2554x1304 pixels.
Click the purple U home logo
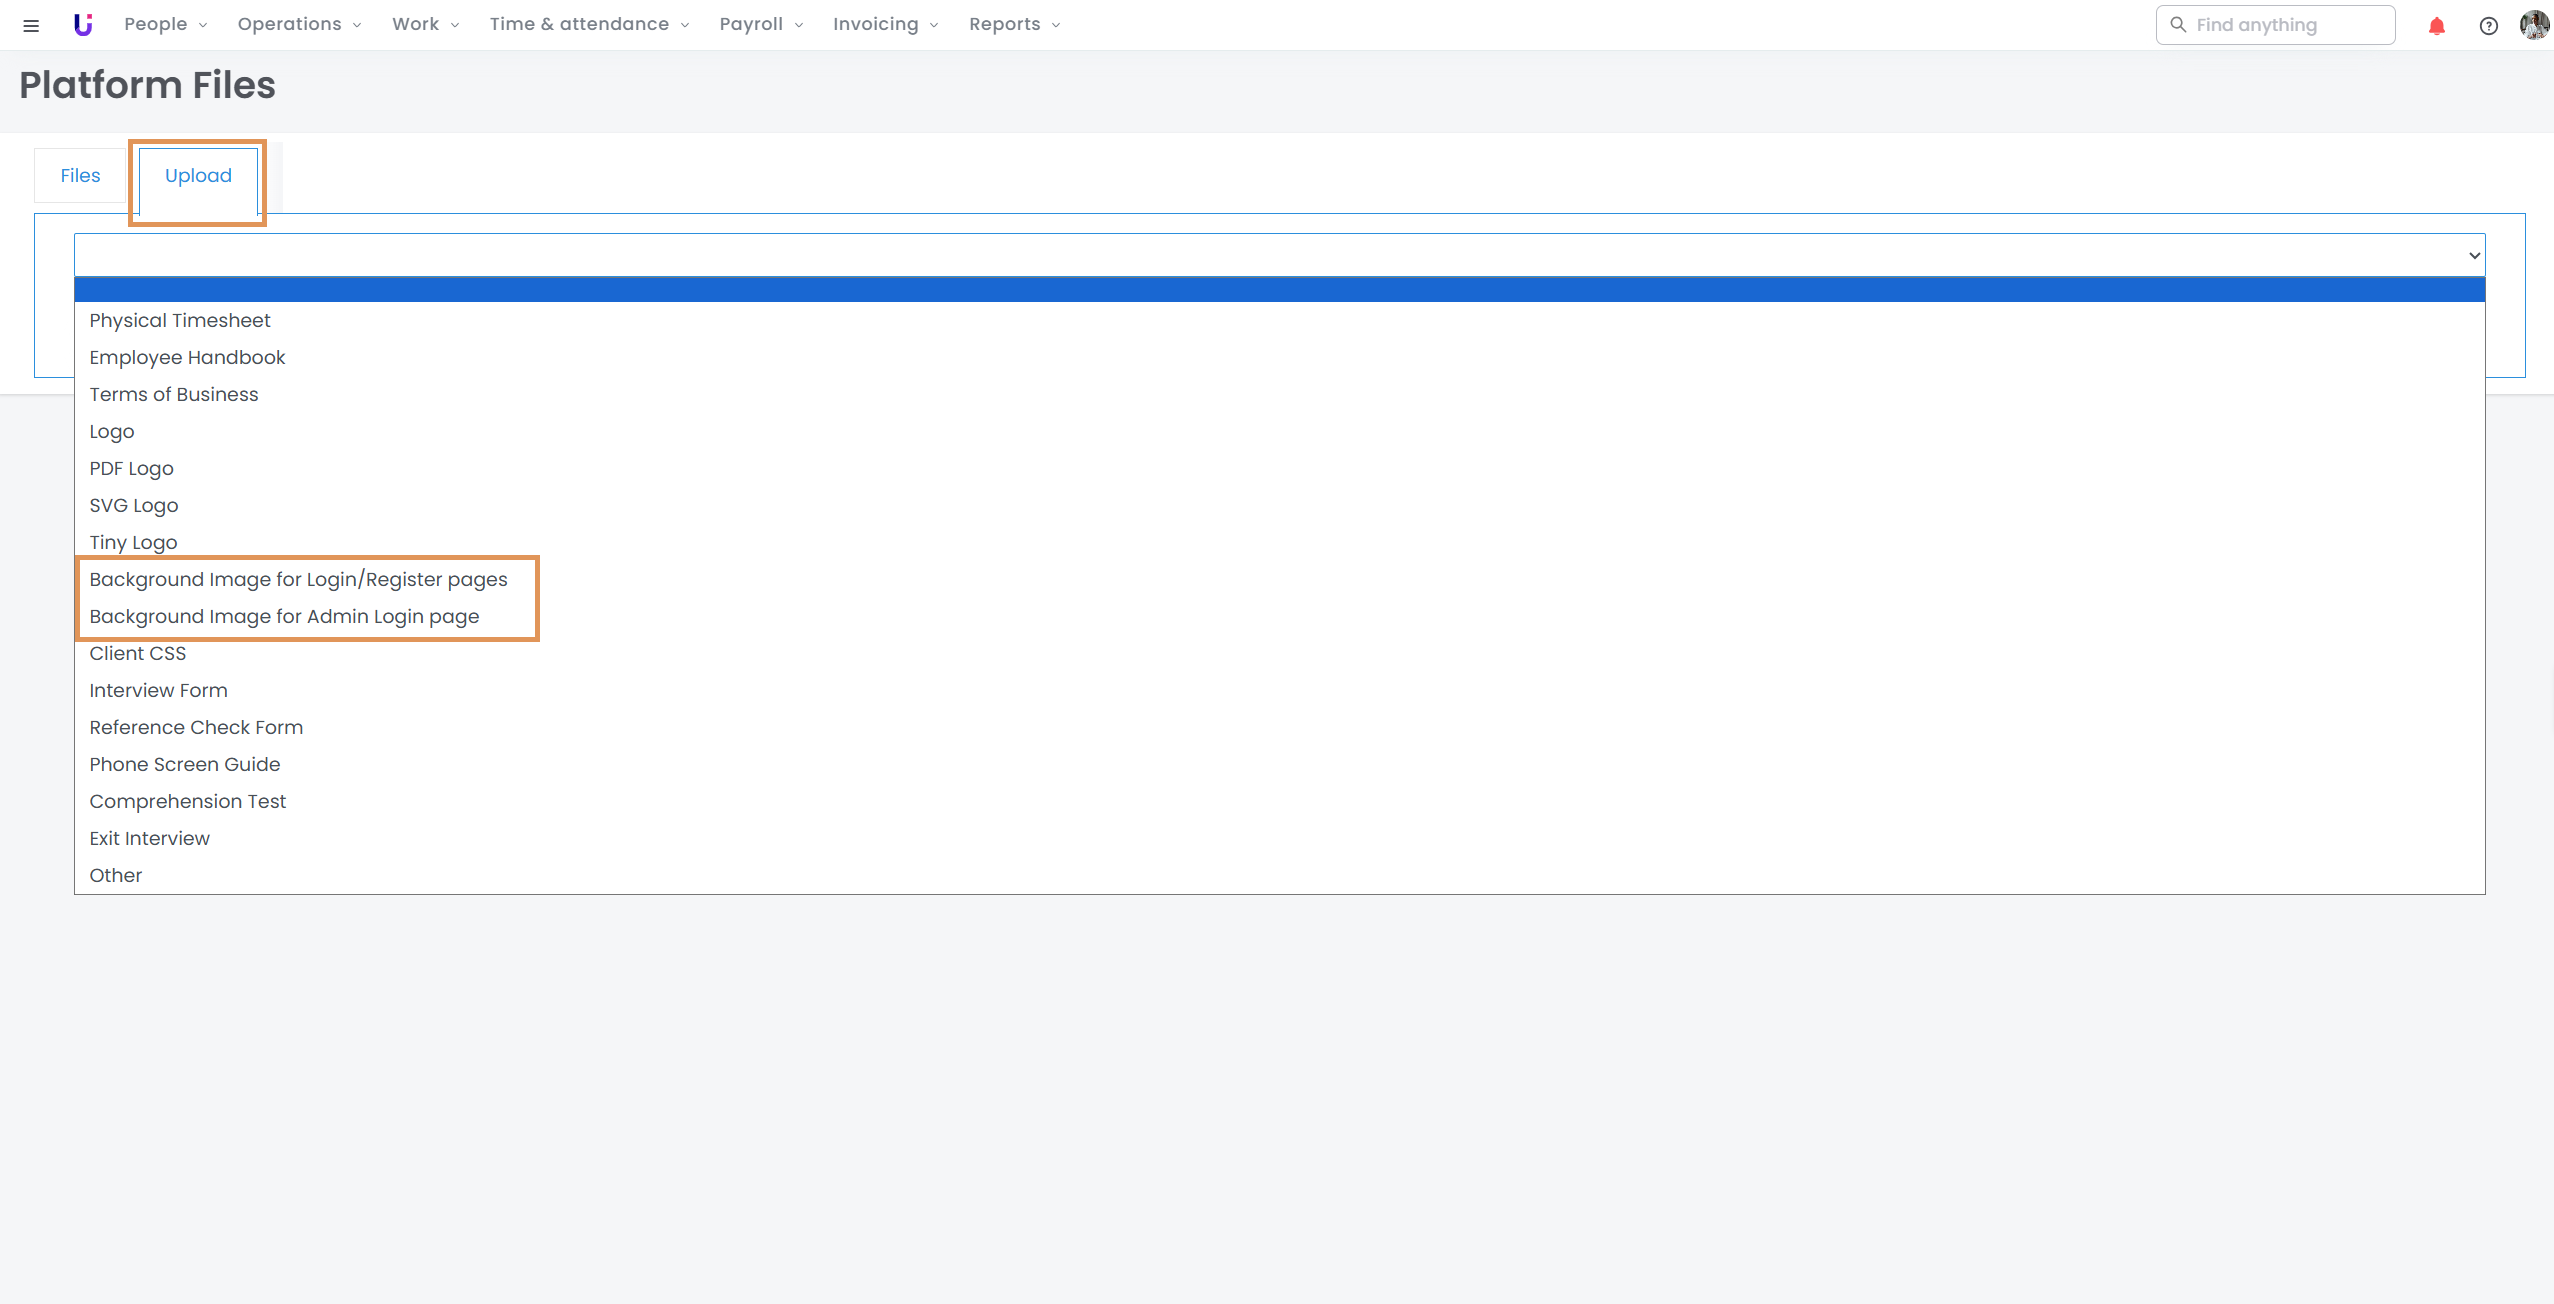tap(83, 25)
